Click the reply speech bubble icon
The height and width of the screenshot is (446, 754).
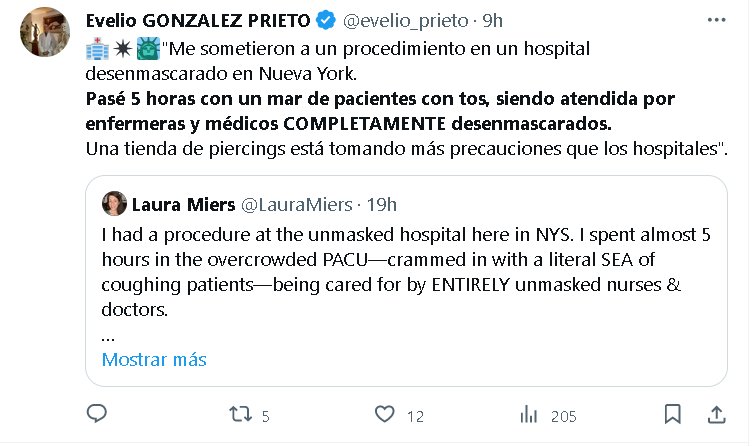point(97,414)
